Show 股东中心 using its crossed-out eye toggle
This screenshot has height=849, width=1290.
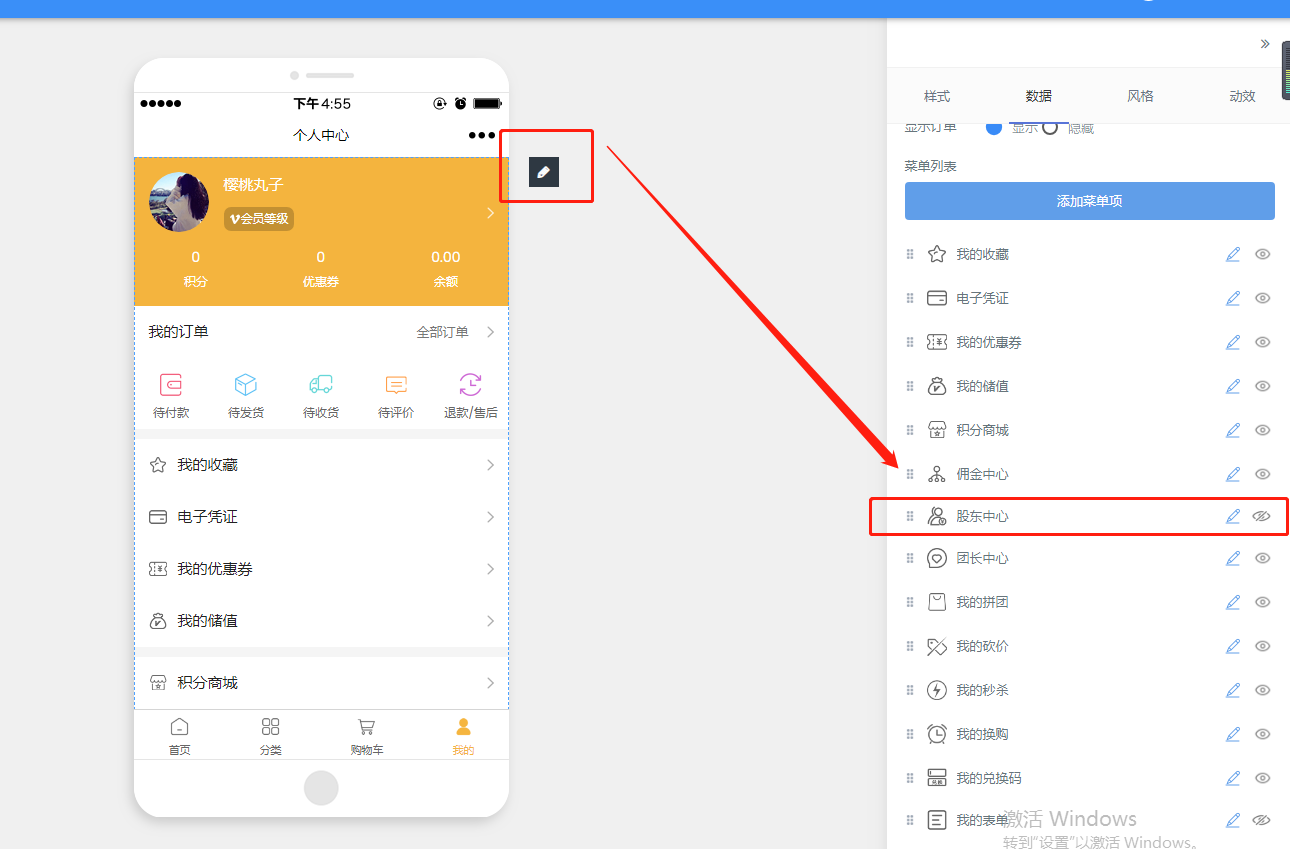click(x=1262, y=516)
